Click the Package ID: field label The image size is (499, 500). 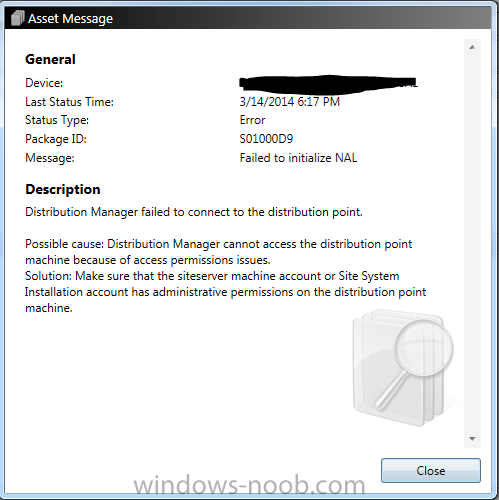point(56,139)
